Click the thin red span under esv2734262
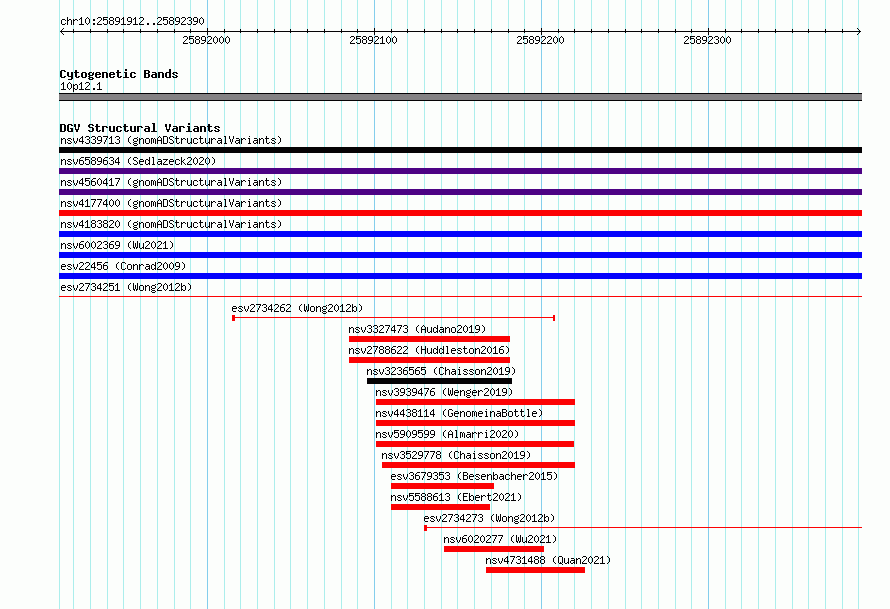Screen dimensions: 890x609 393,318
